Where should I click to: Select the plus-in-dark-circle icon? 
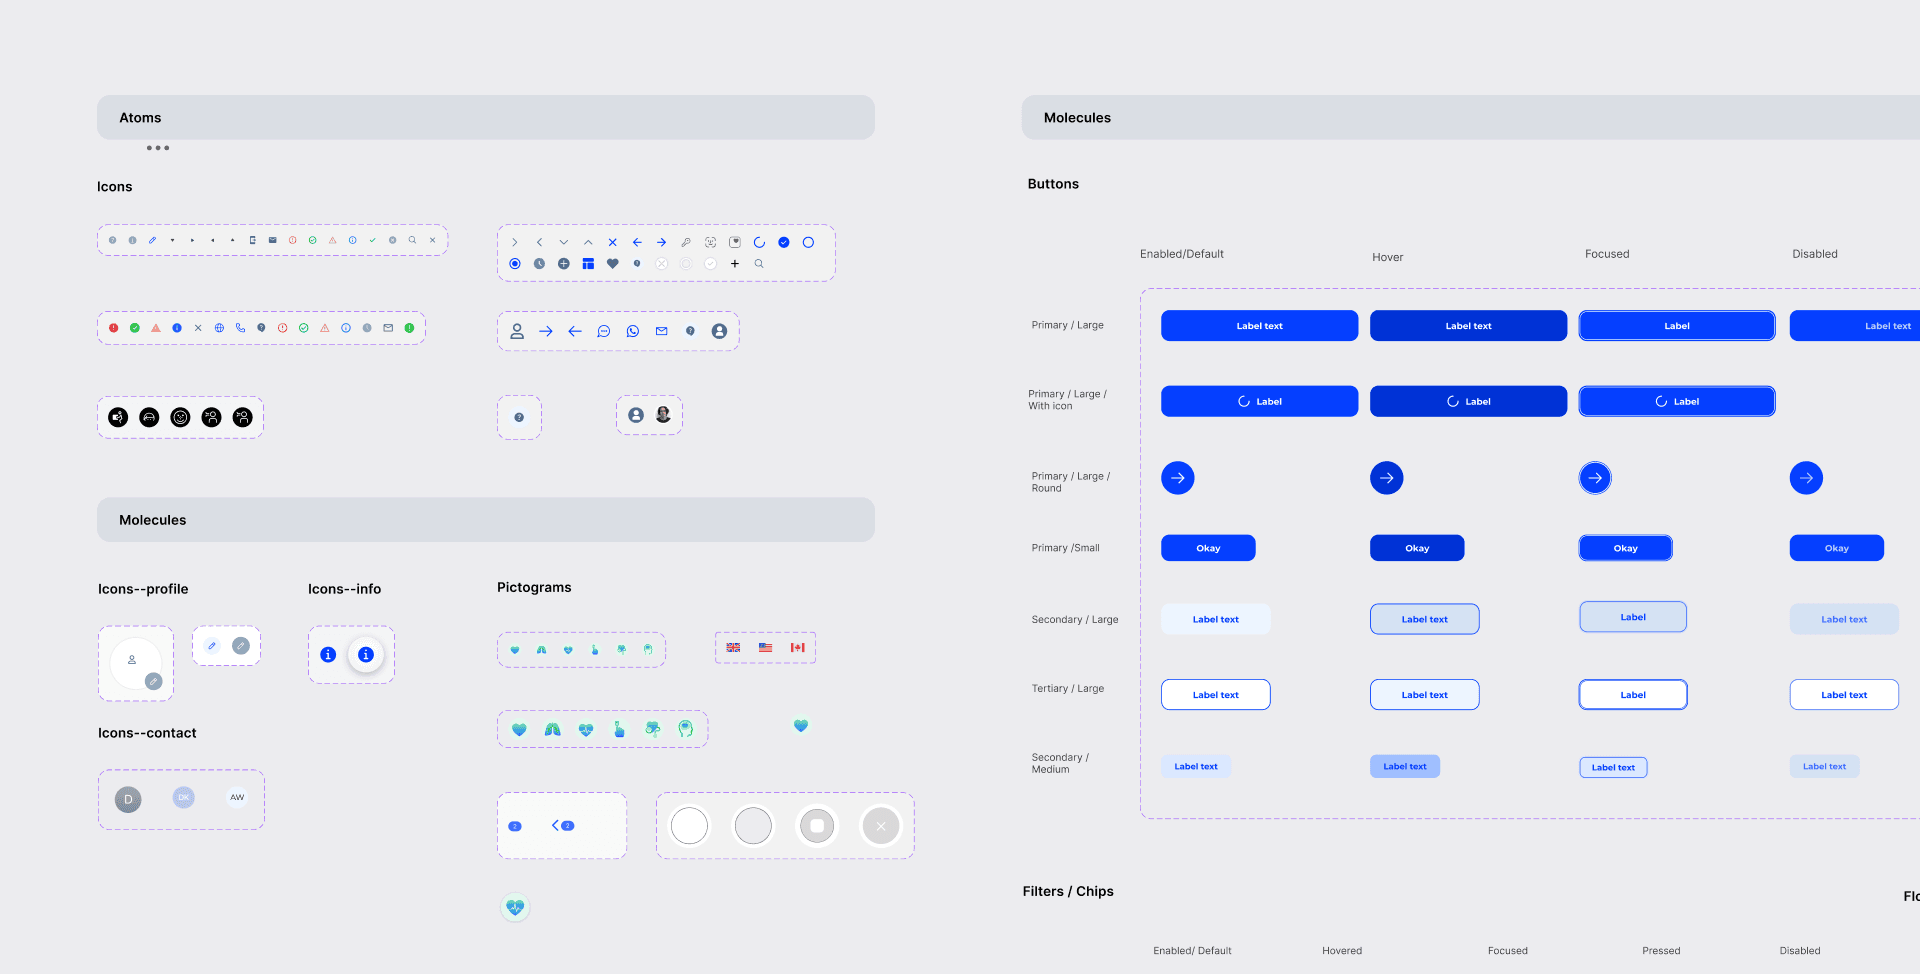(564, 264)
